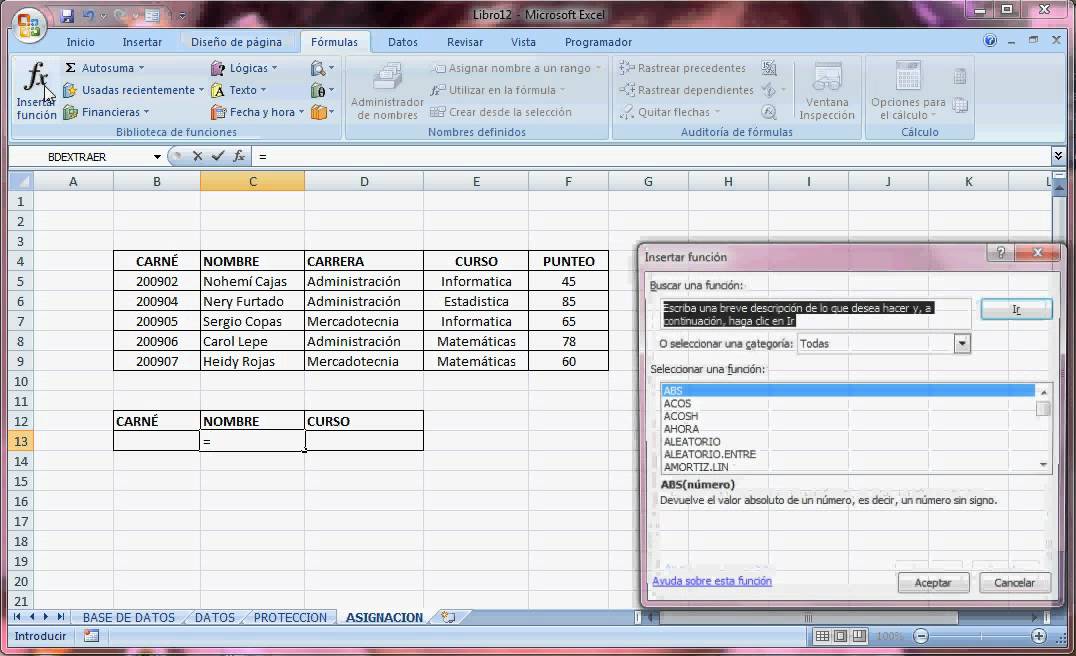Open Opciones para el cálculo dropdown
The width and height of the screenshot is (1076, 656).
(908, 91)
